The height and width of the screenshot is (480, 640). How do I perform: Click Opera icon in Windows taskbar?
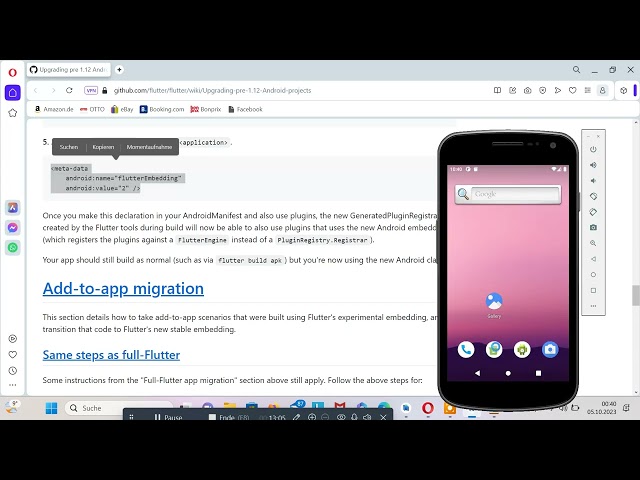click(428, 408)
